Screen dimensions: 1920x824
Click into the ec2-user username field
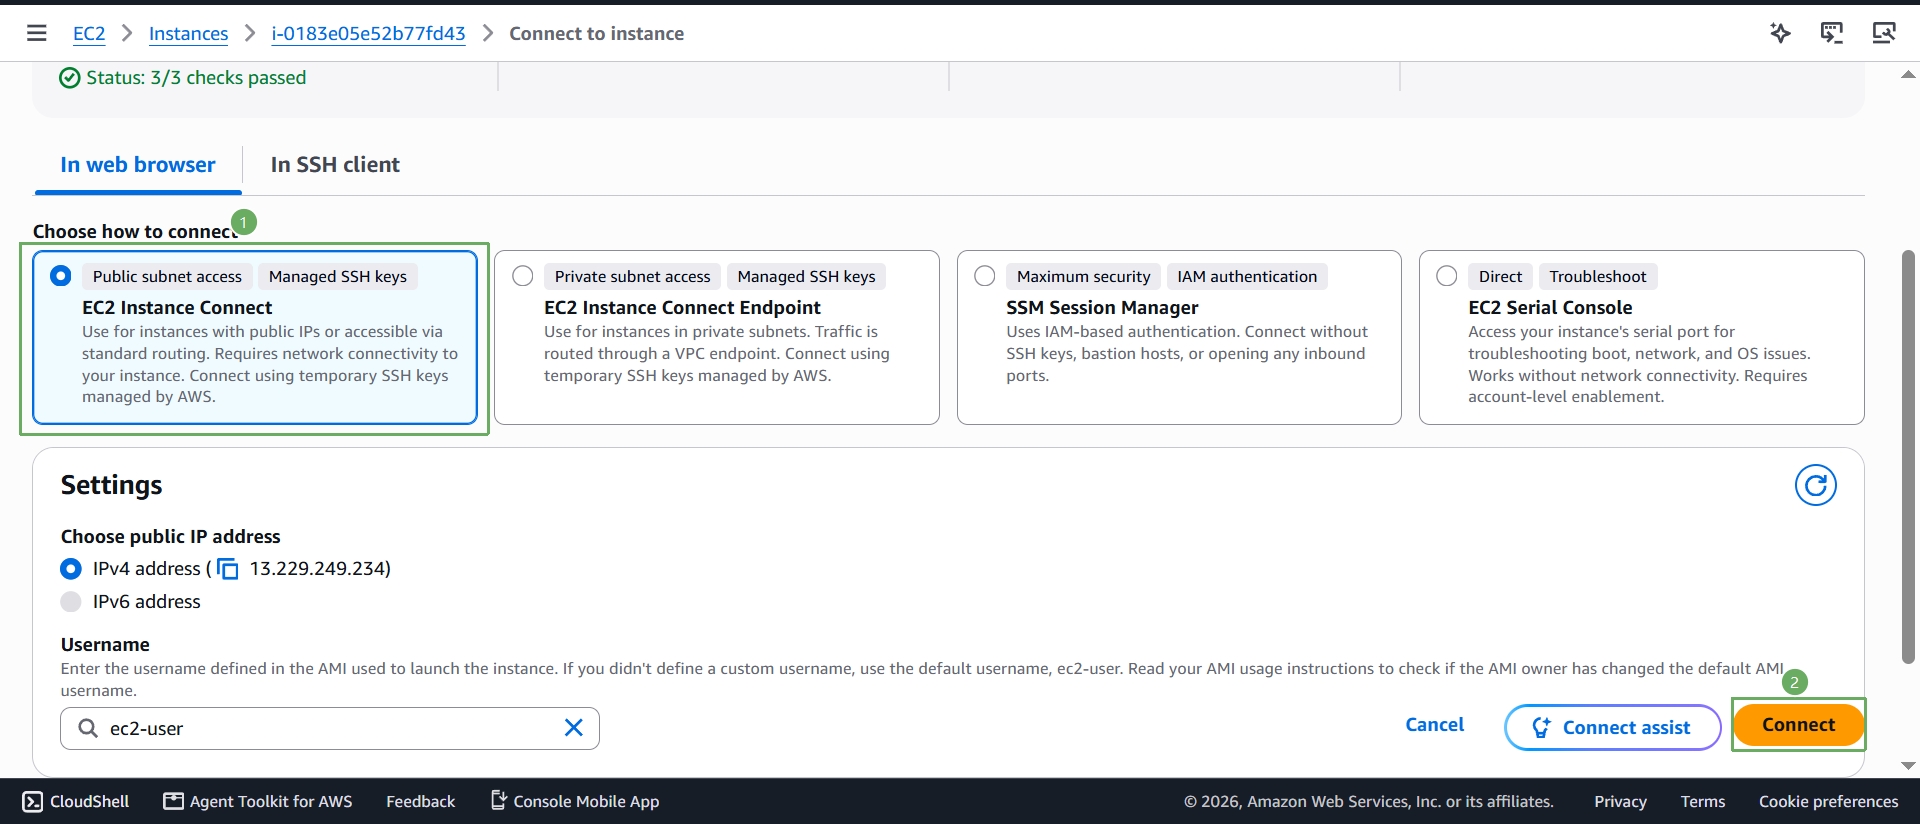tap(330, 728)
